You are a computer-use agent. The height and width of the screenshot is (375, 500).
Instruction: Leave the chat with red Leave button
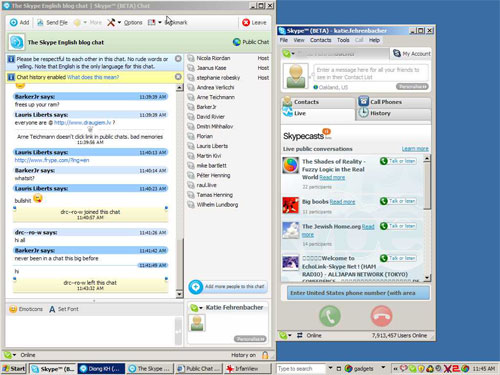click(x=254, y=22)
